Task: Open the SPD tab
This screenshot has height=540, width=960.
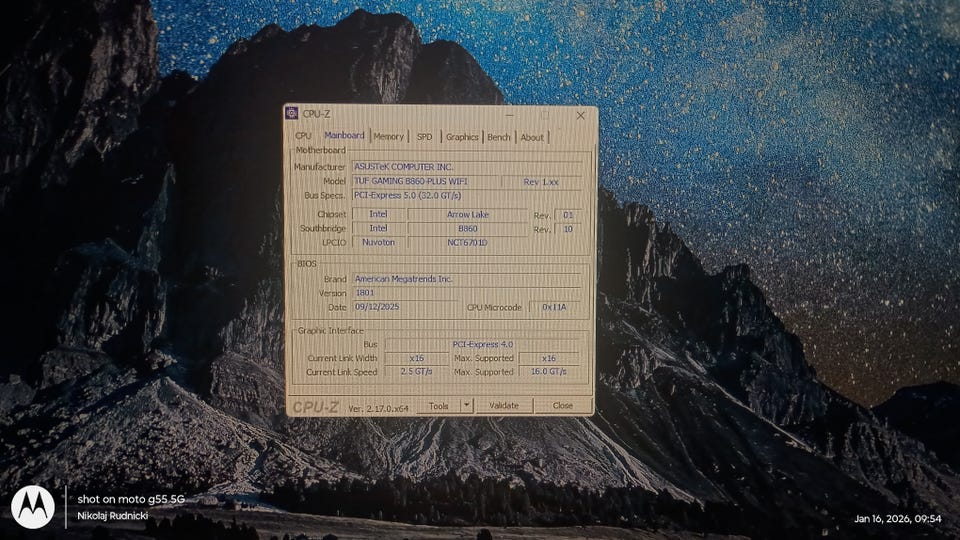Action: [x=424, y=137]
